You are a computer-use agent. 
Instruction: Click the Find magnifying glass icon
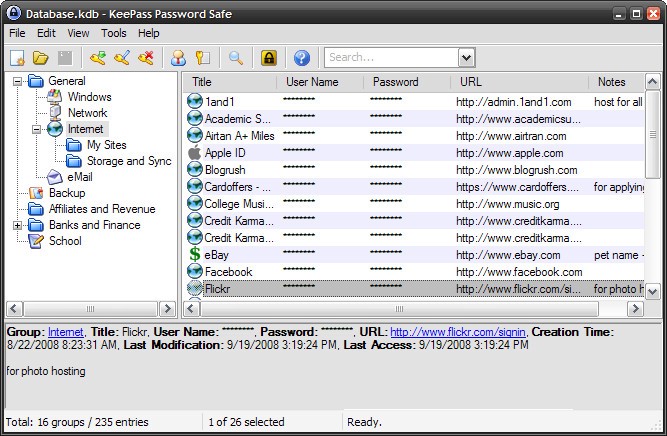(236, 58)
